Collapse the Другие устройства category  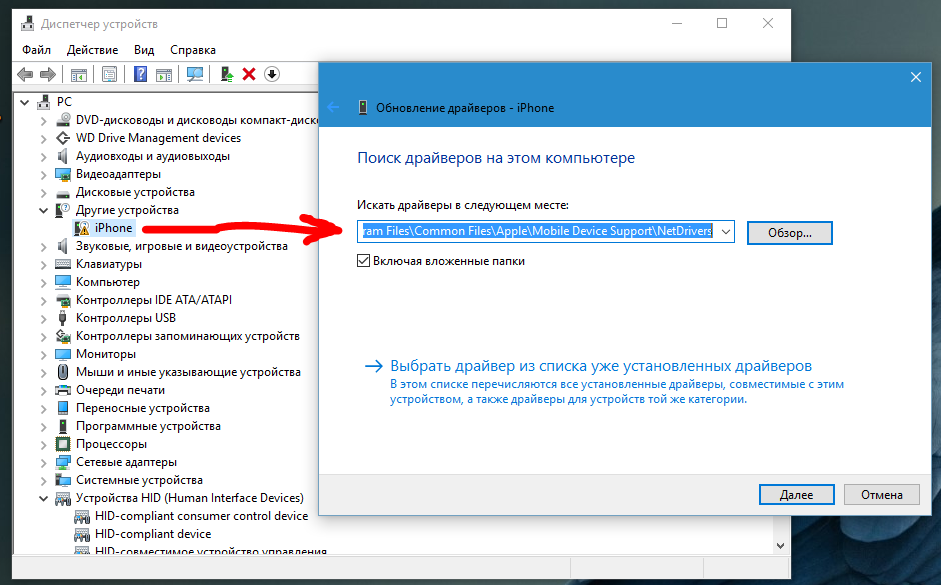(x=43, y=210)
